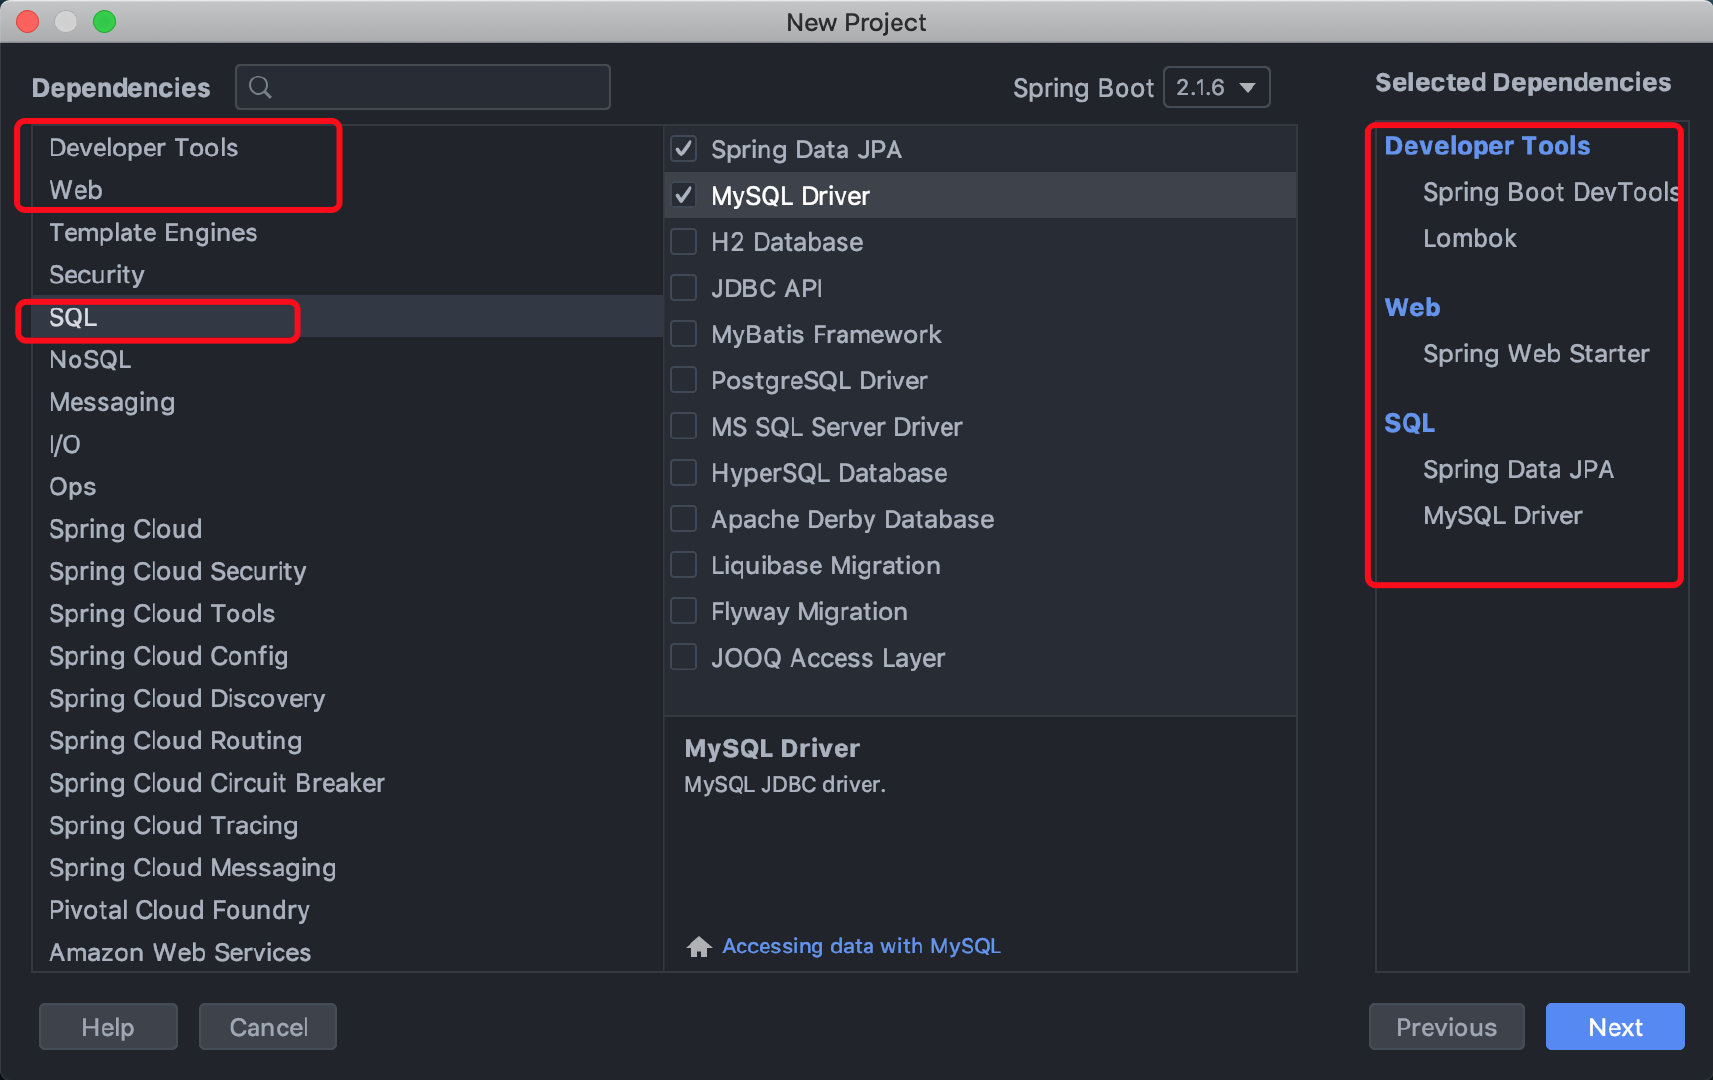
Task: Select Lombok in Selected Dependencies
Action: (1469, 239)
